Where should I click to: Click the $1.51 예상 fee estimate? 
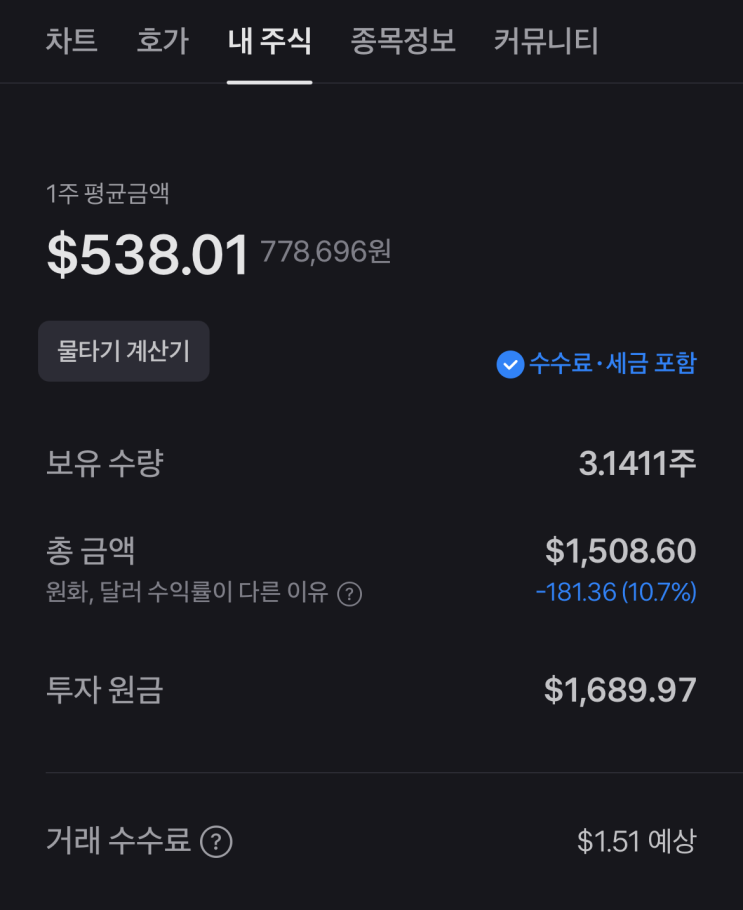pyautogui.click(x=636, y=842)
